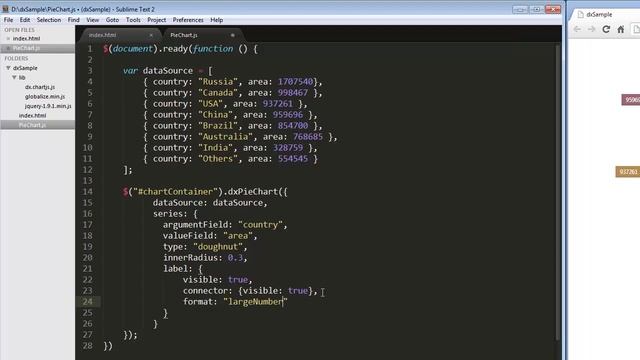
Task: Open jquery-1.9.1.min.js in sidebar
Action: pos(48,106)
